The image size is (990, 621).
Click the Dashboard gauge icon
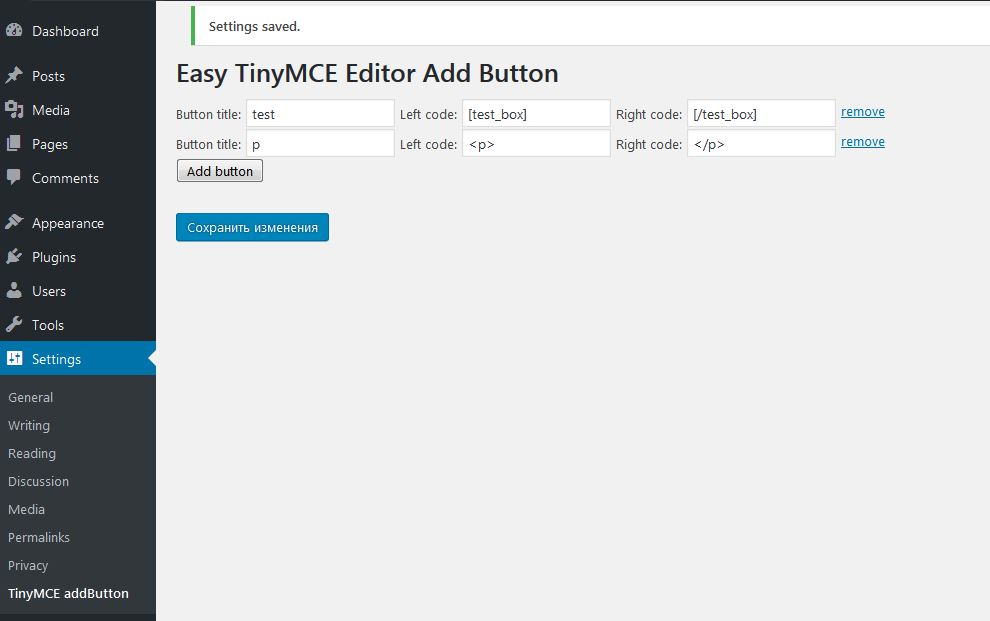click(14, 30)
